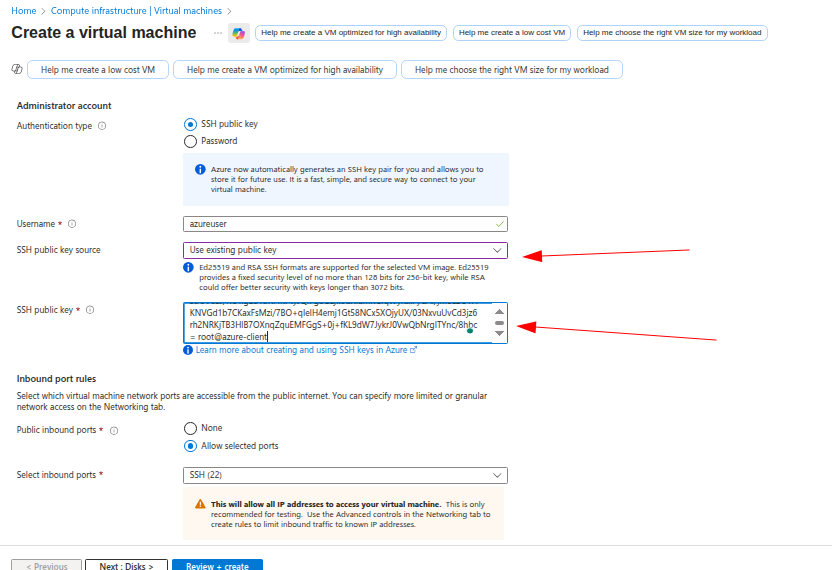
Task: Click the SSH key box scrollbar thumb
Action: 499,323
